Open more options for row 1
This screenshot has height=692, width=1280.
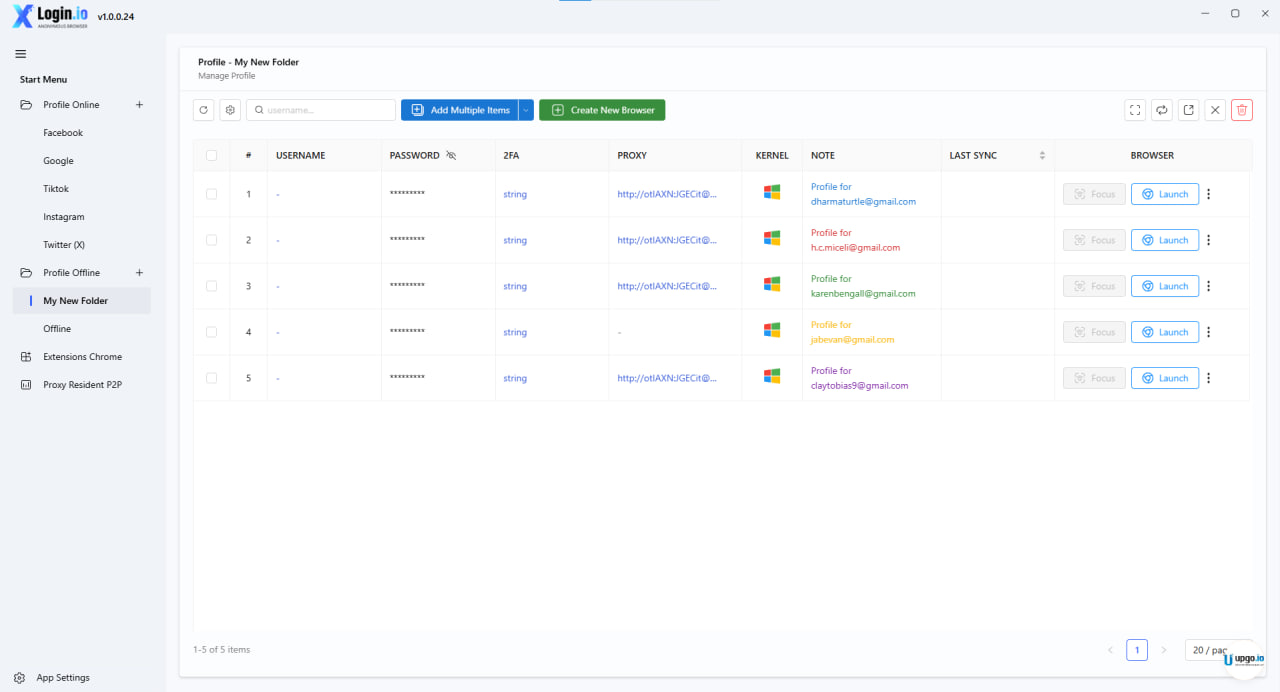tap(1208, 194)
